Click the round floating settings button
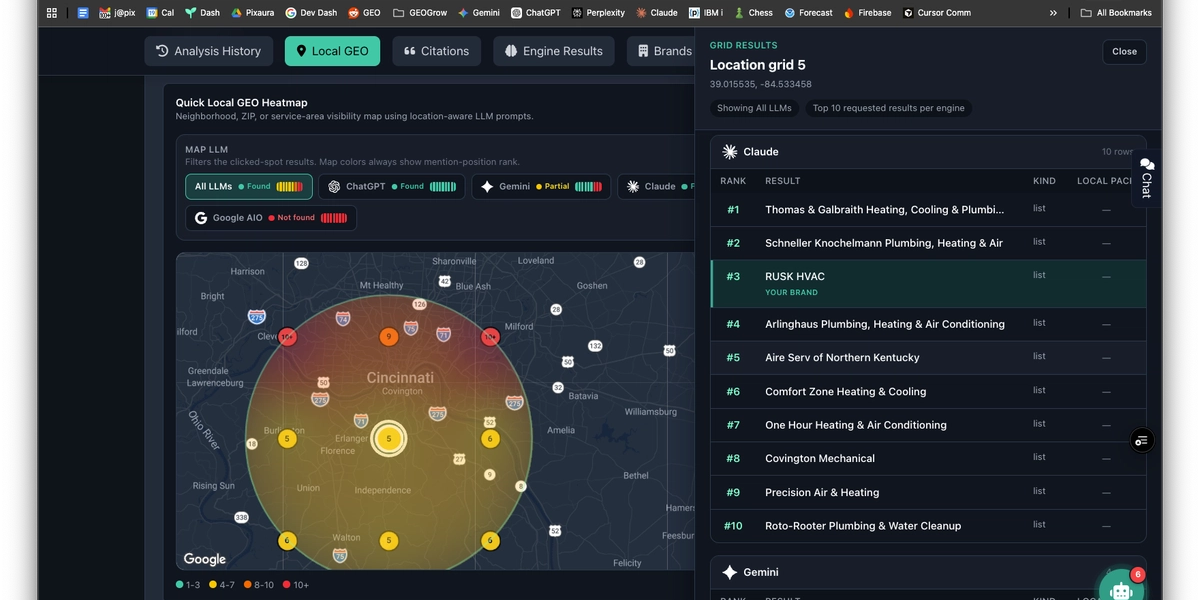The width and height of the screenshot is (1200, 600). click(x=1142, y=440)
